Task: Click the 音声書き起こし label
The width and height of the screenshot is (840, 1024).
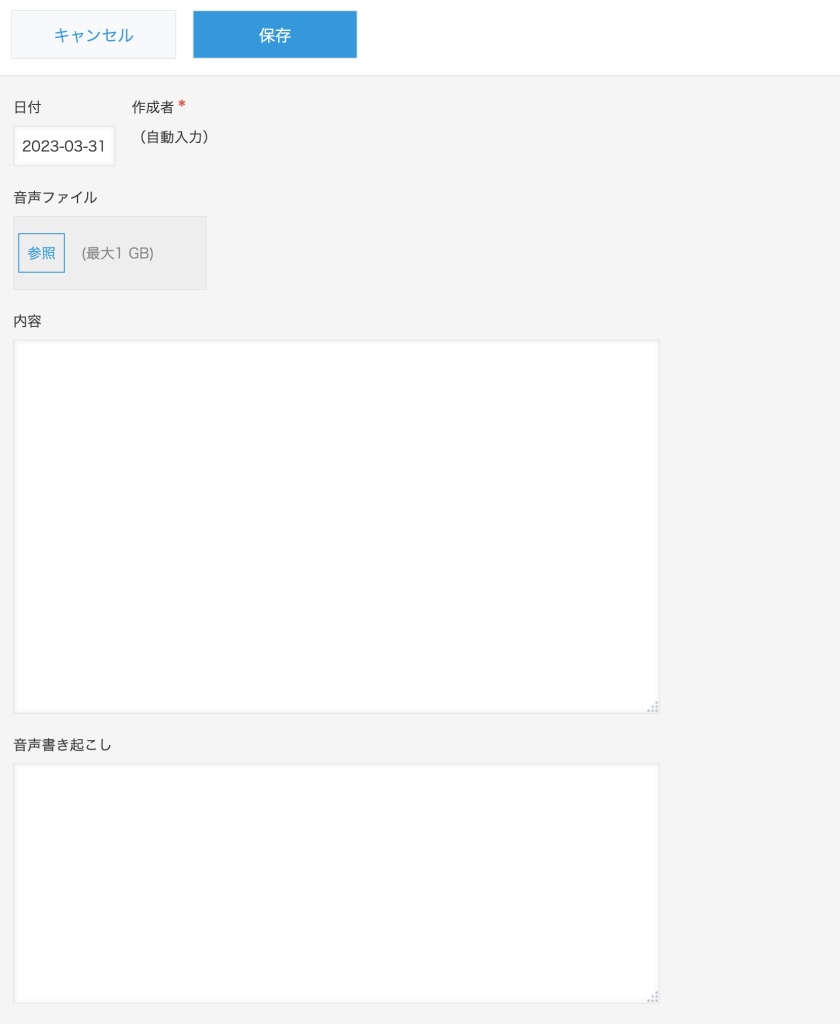Action: 63,745
